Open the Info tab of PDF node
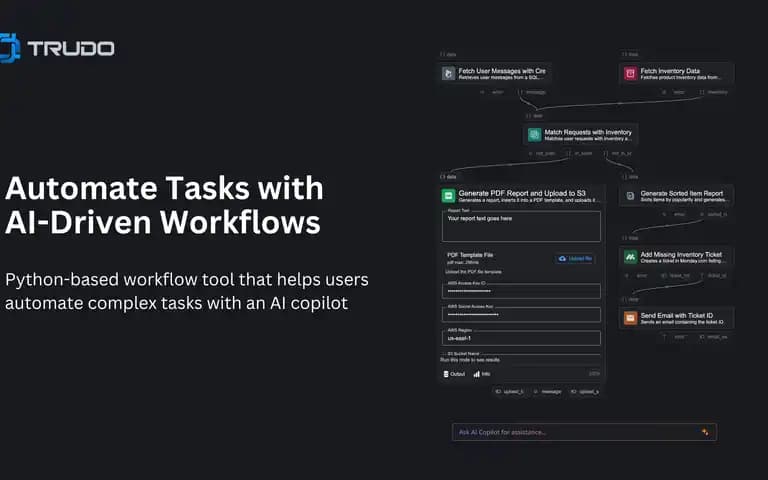768x480 pixels. [x=482, y=374]
